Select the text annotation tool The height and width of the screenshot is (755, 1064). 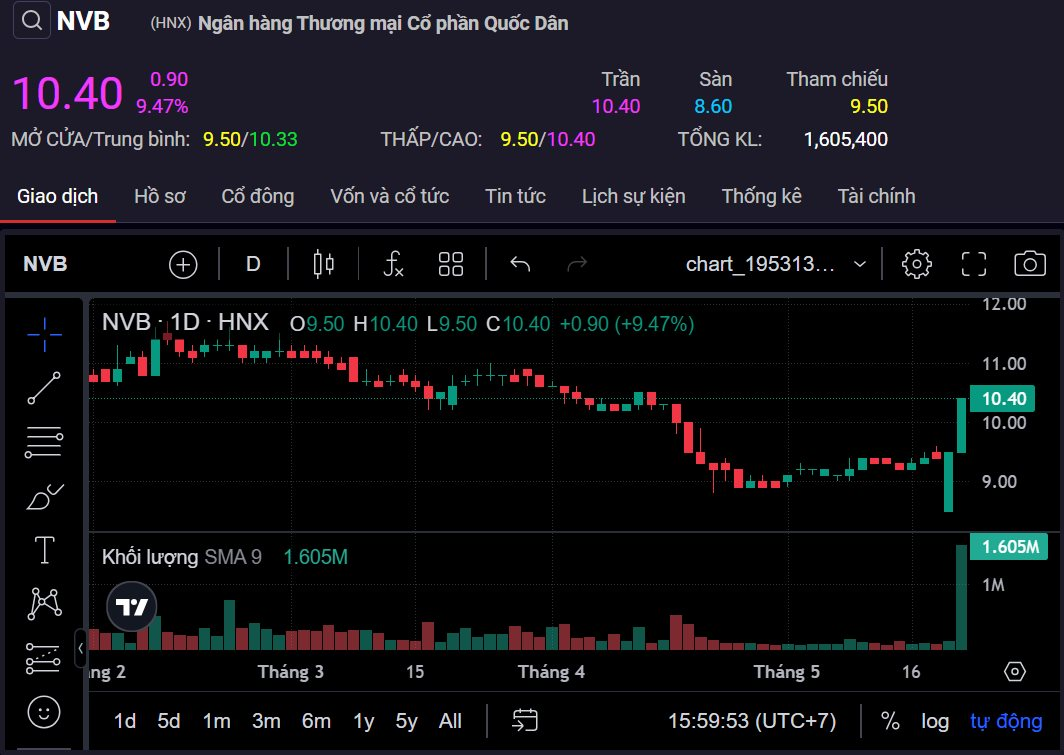click(x=44, y=549)
